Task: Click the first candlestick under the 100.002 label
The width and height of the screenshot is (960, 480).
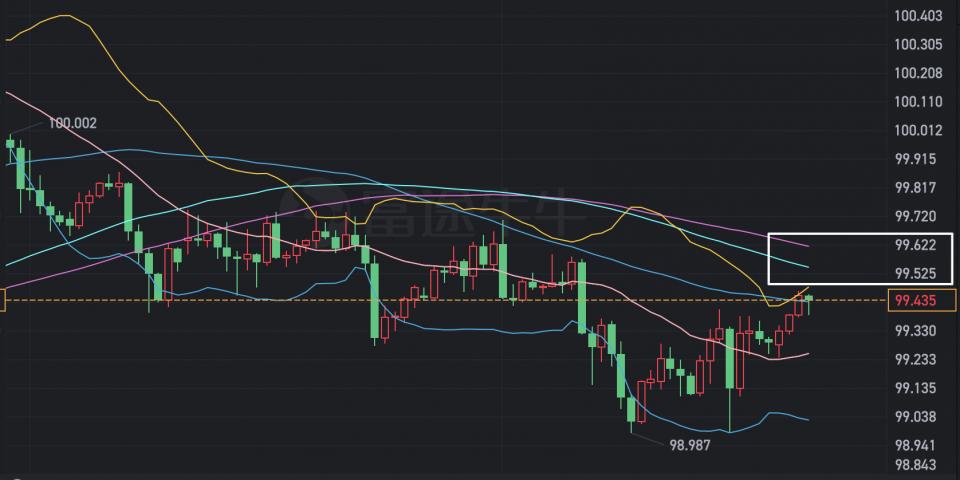Action: pos(10,148)
